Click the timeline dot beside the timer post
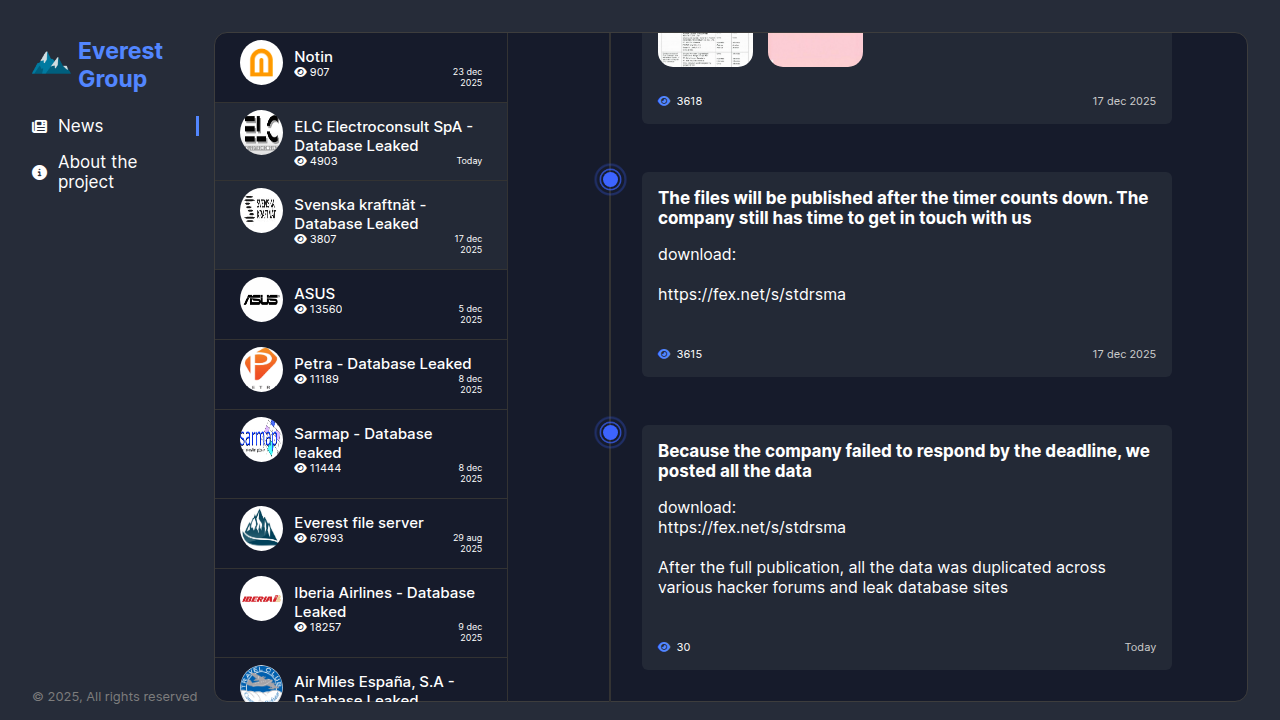The height and width of the screenshot is (720, 1280). pyautogui.click(x=611, y=180)
